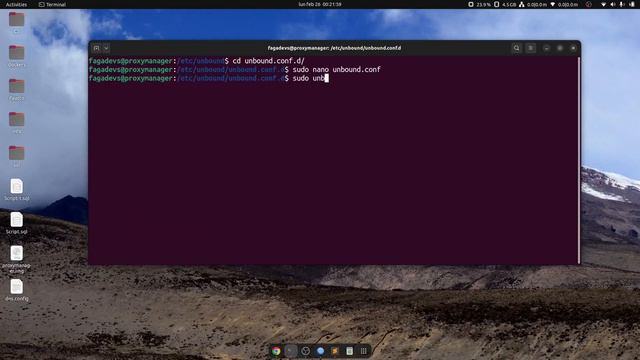Image resolution: width=640 pixels, height=360 pixels.
Task: Click the battery icon in top bar
Action: coord(631,4)
